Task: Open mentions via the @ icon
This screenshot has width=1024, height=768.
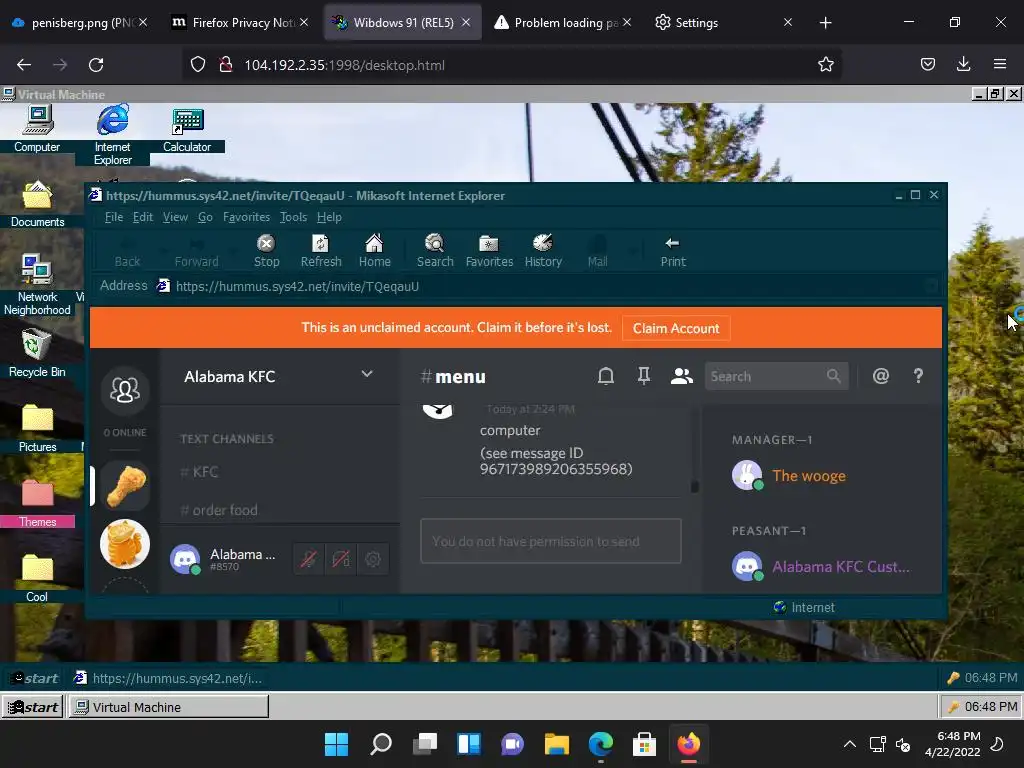Action: (x=880, y=376)
